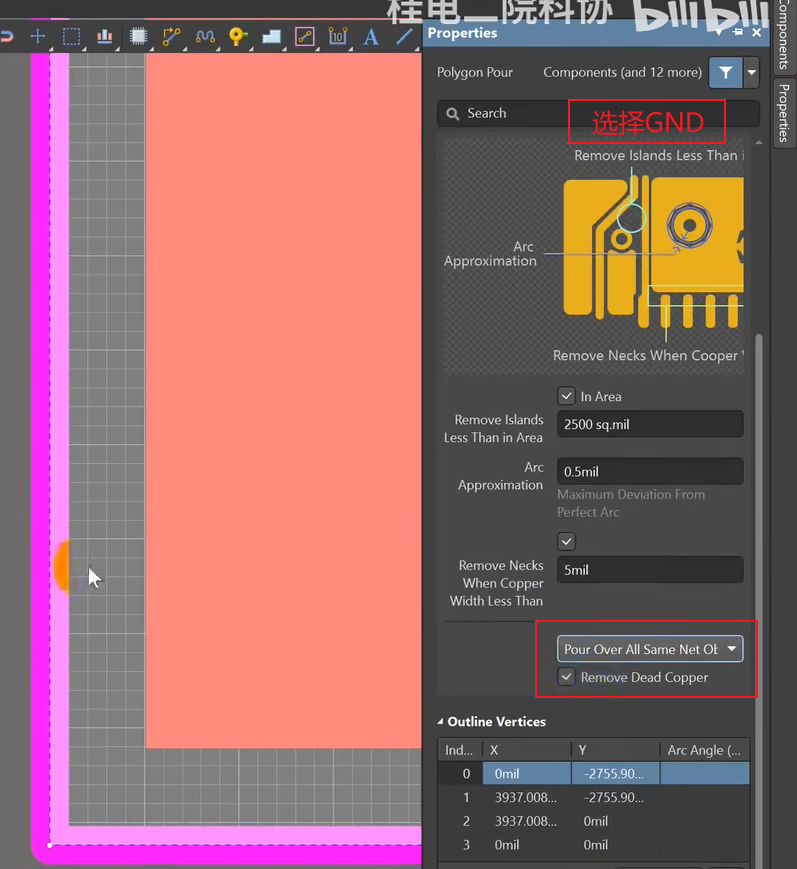The image size is (797, 869).
Task: Select vertex 2 X value 3937.008...
Action: click(x=527, y=821)
